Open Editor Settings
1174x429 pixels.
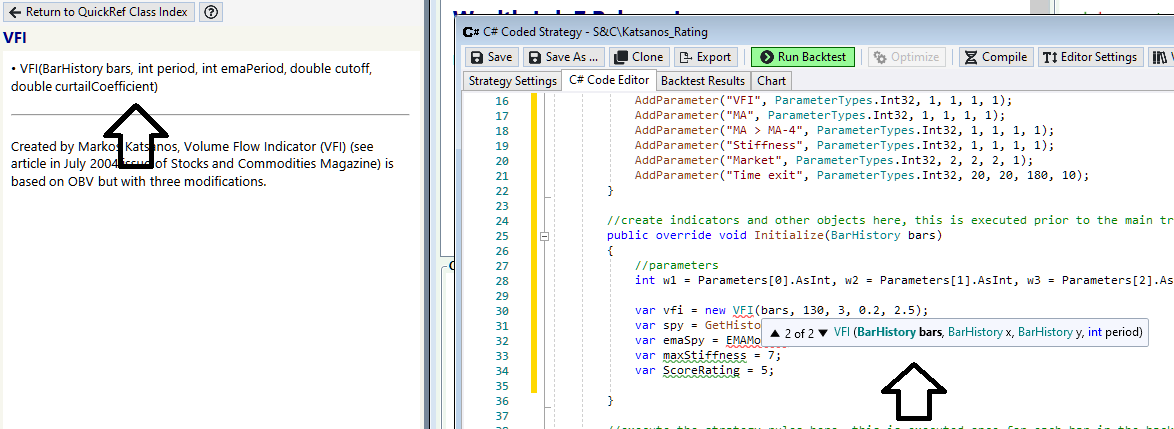point(1090,57)
